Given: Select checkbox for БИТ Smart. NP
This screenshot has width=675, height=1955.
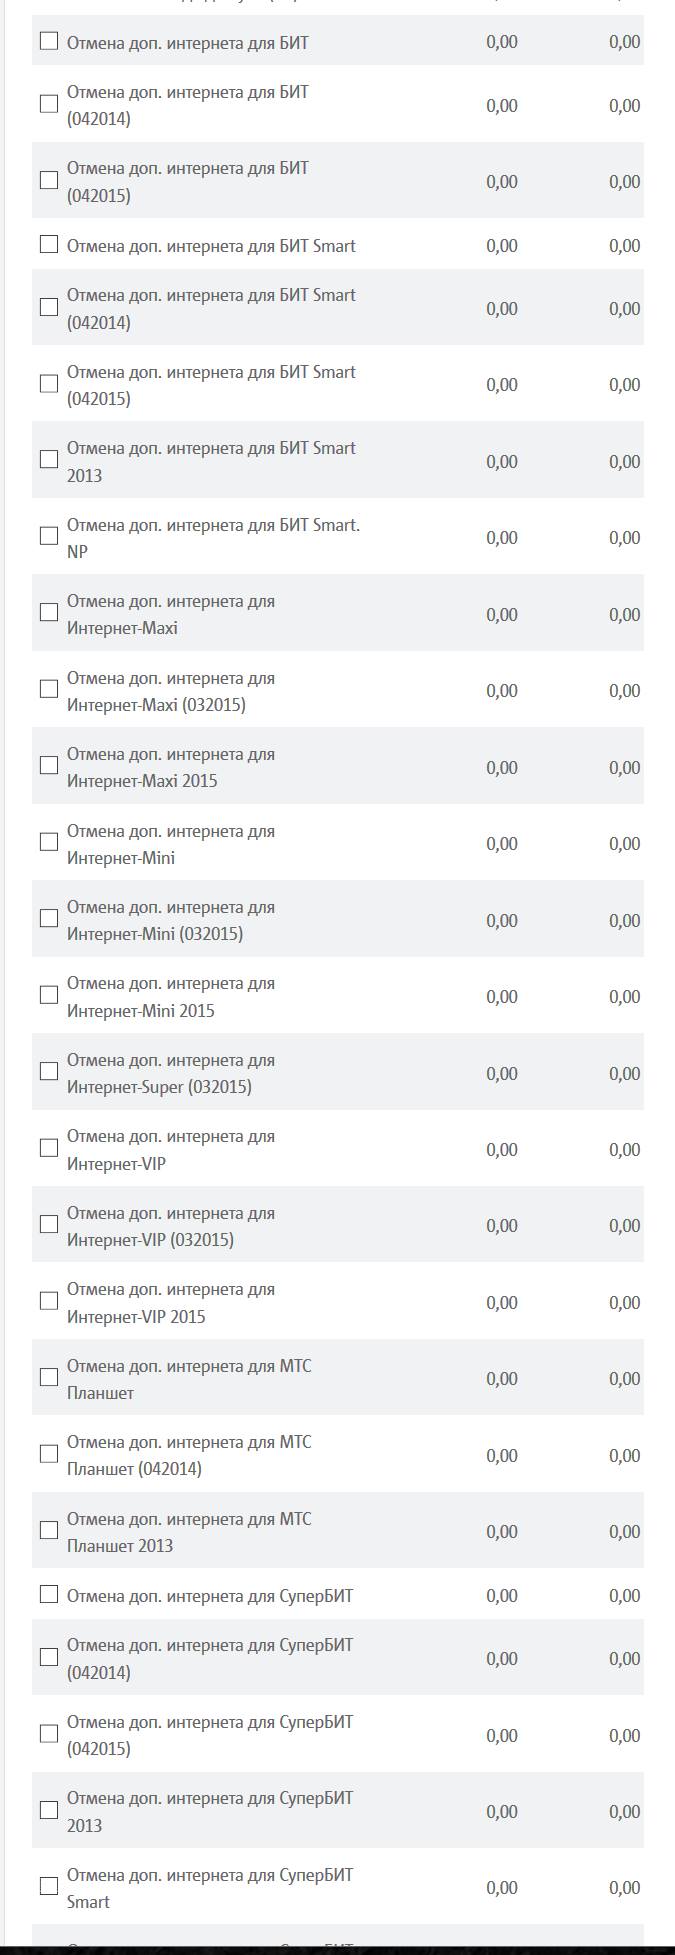Looking at the screenshot, I should tap(49, 536).
